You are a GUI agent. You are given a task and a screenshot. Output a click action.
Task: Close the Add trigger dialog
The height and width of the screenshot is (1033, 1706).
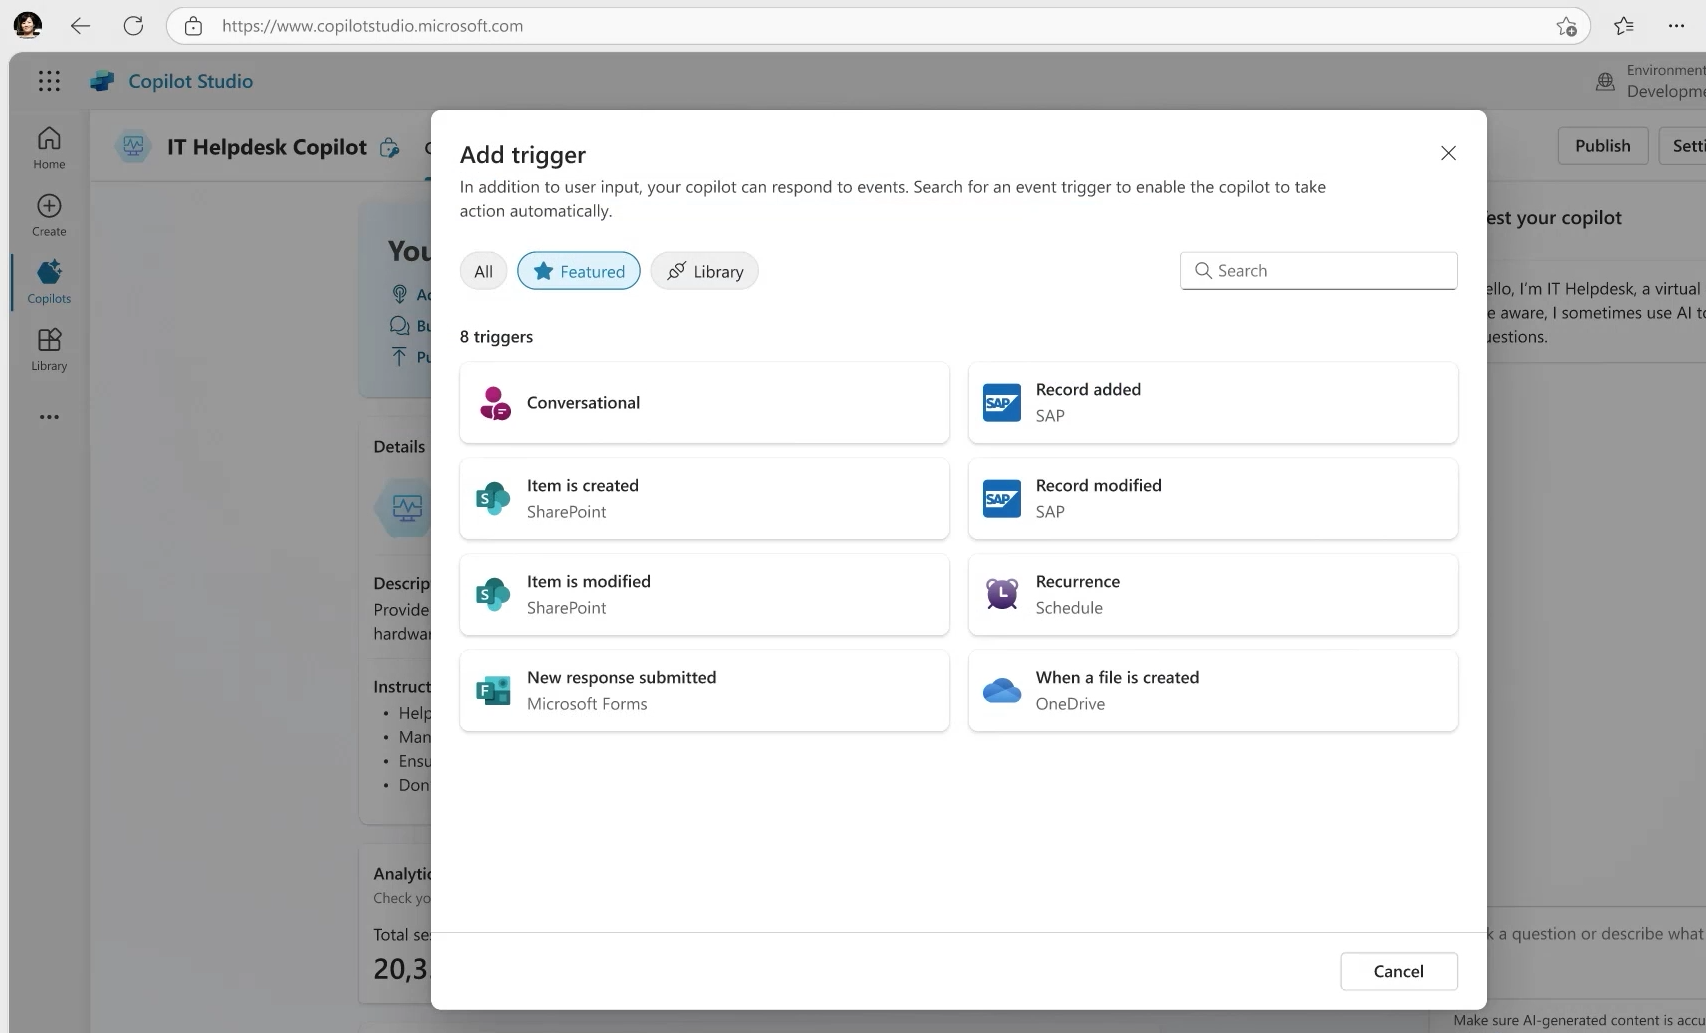coord(1448,153)
